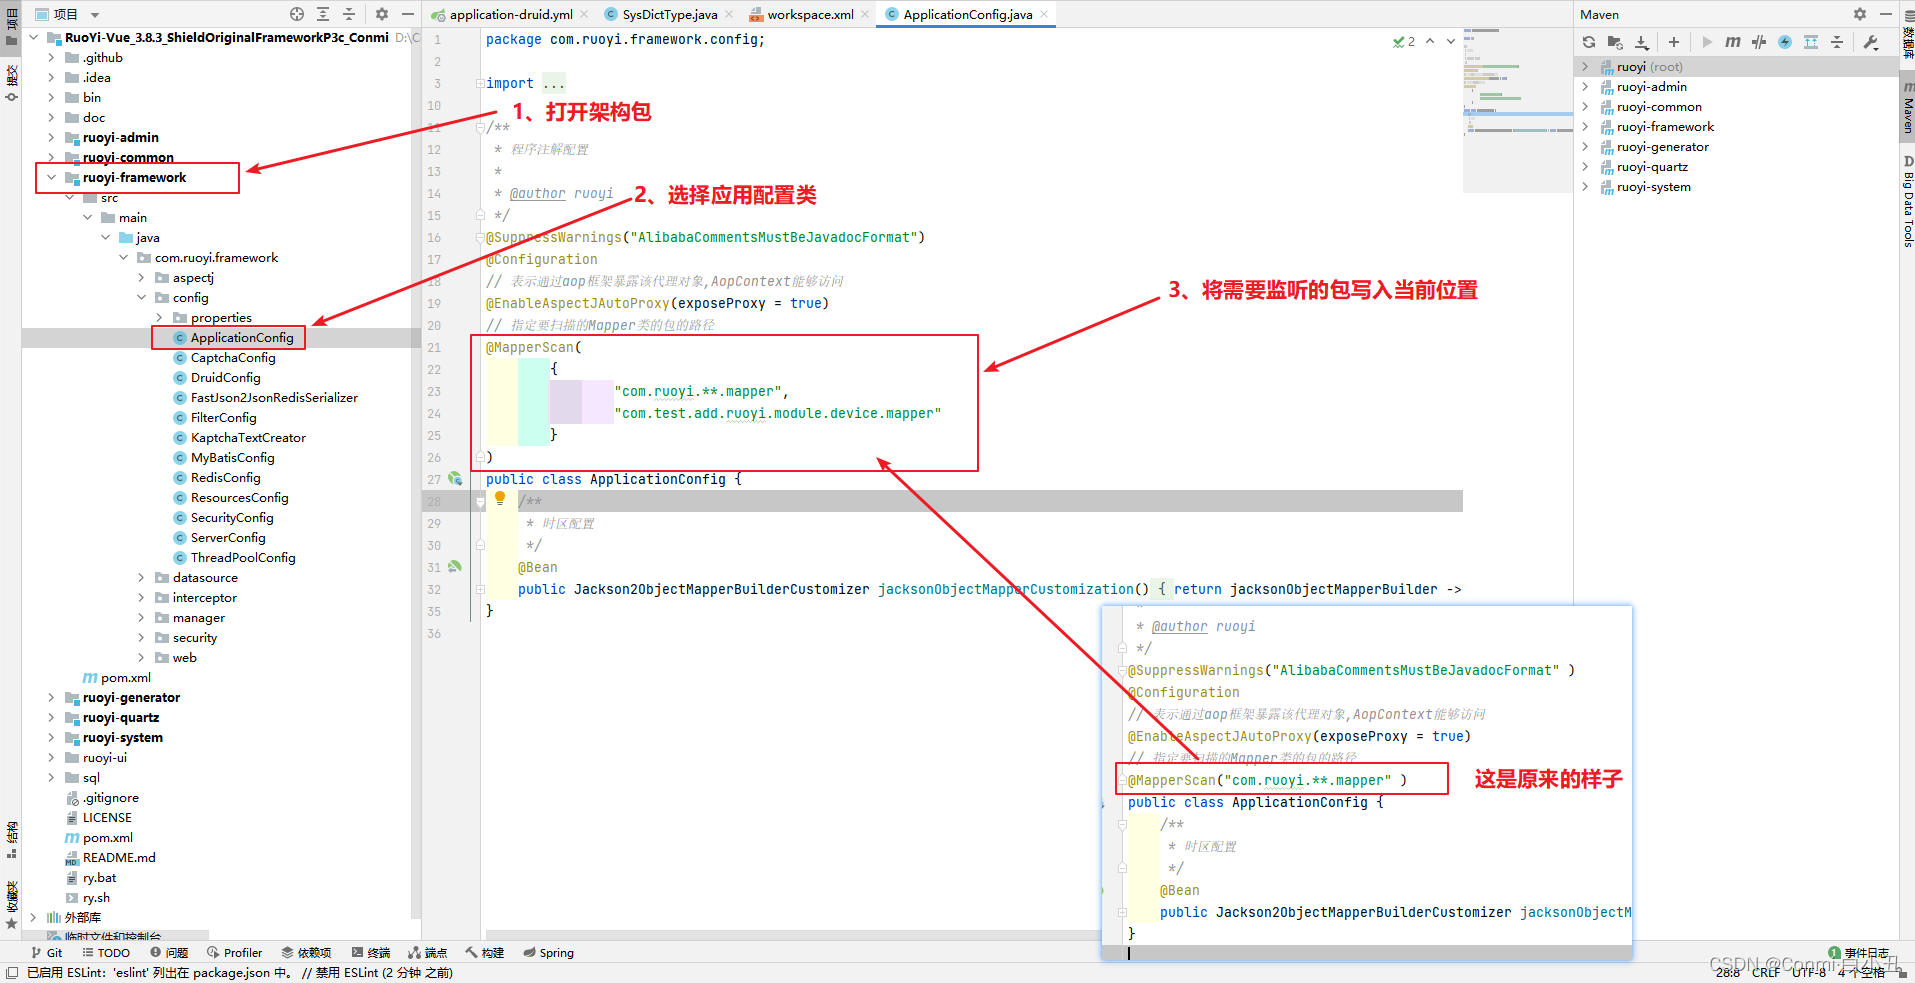Close the ApplicationConfig.java tab
This screenshot has height=983, width=1915.
coord(1044,14)
